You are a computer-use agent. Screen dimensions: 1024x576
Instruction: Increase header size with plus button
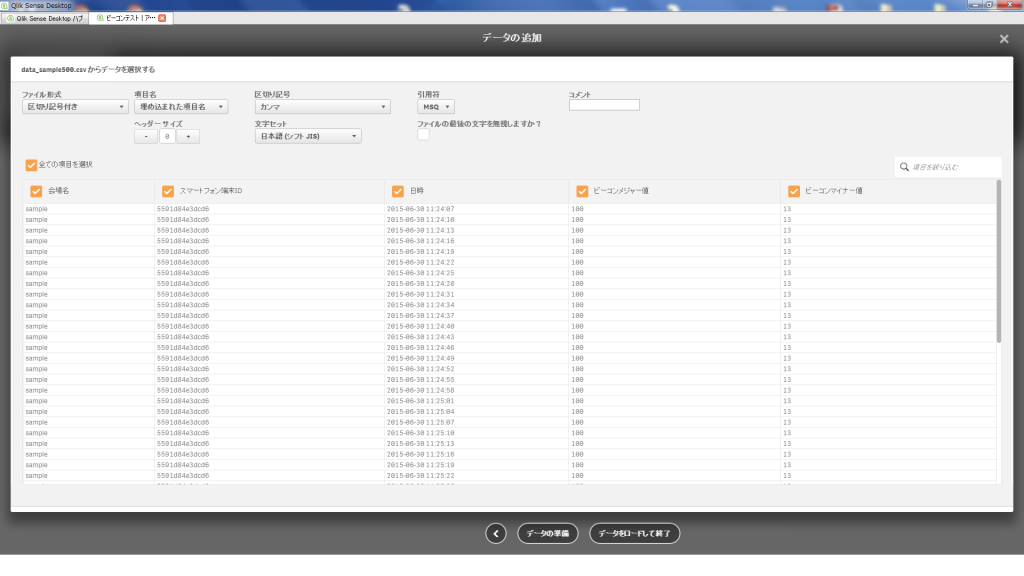click(x=188, y=136)
